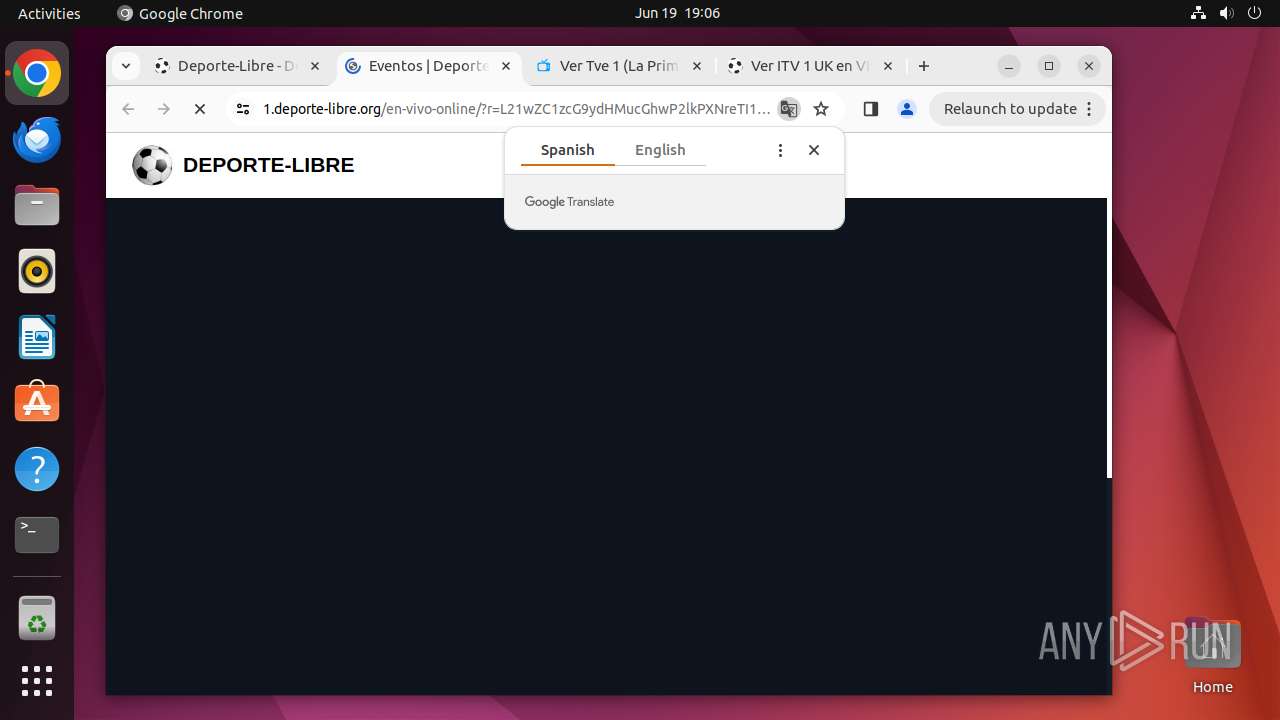Launch LibreOffice Writer from dock
The image size is (1280, 720).
click(x=37, y=338)
